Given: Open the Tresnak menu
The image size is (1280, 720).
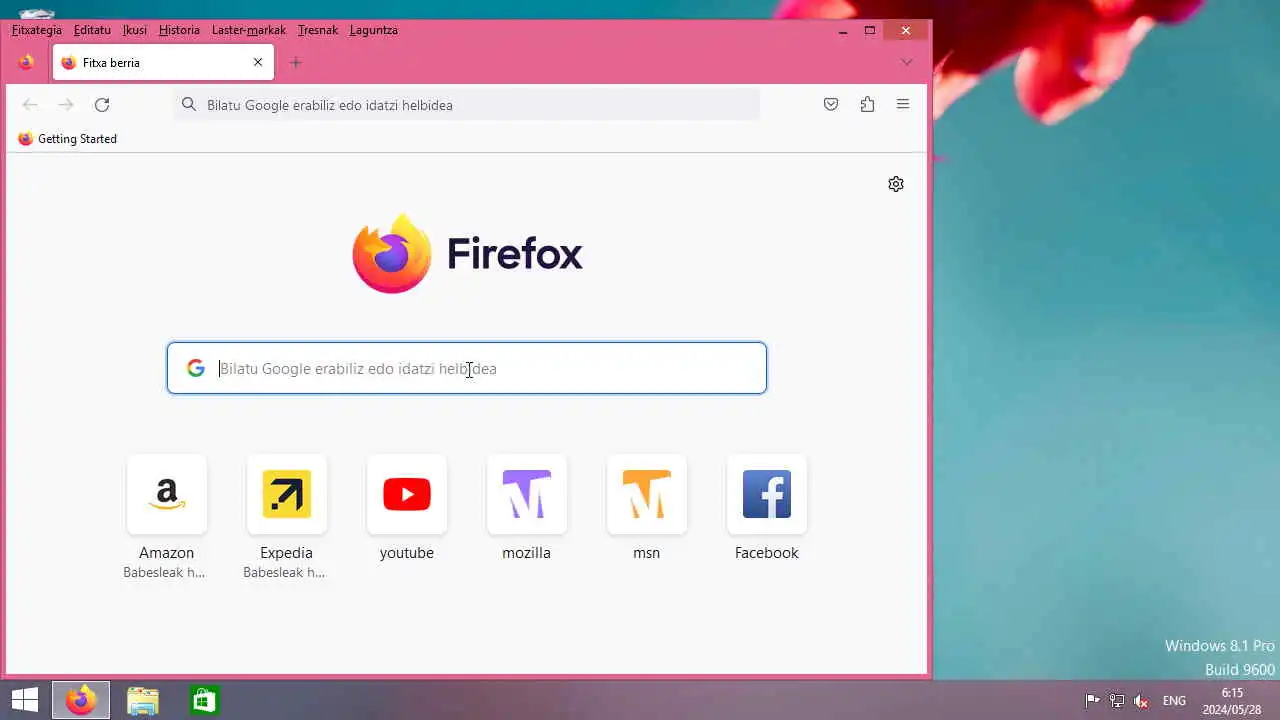Looking at the screenshot, I should (x=318, y=30).
